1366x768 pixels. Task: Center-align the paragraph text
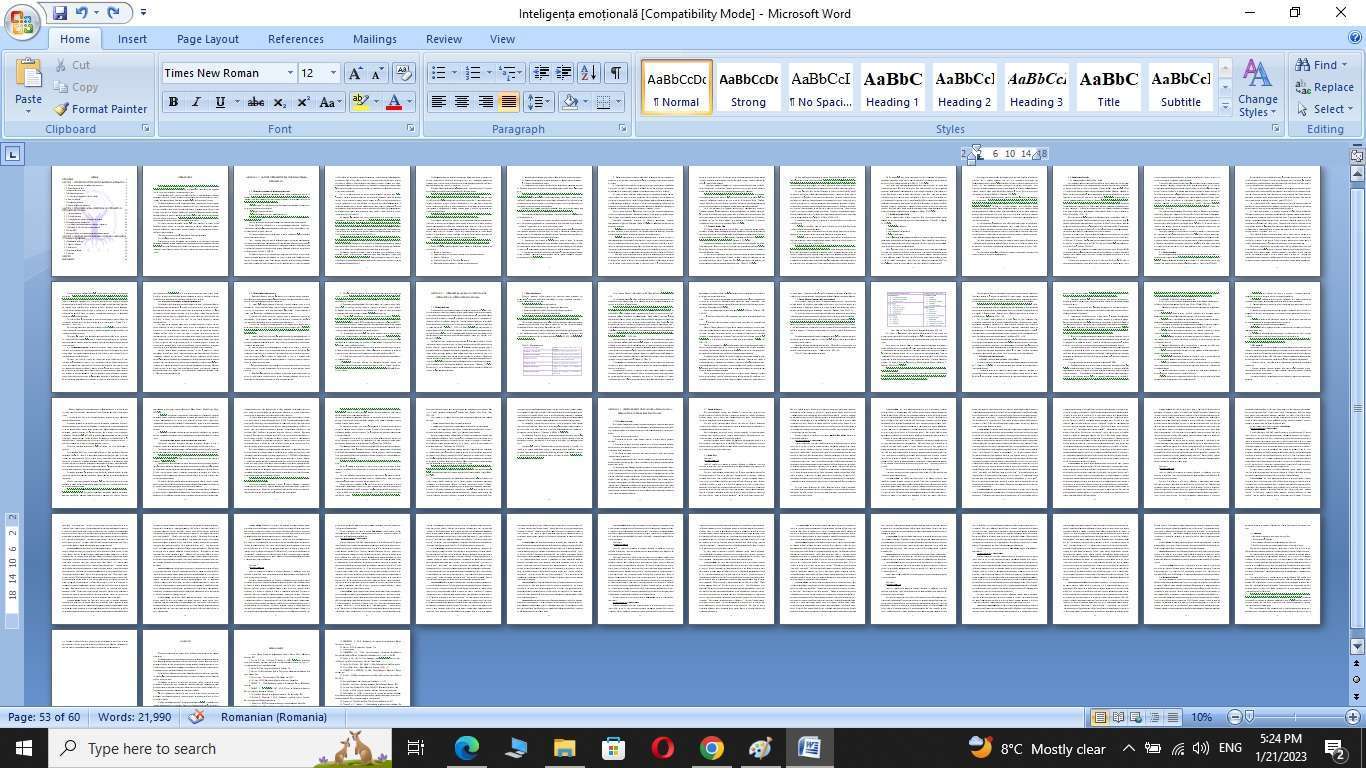[462, 102]
